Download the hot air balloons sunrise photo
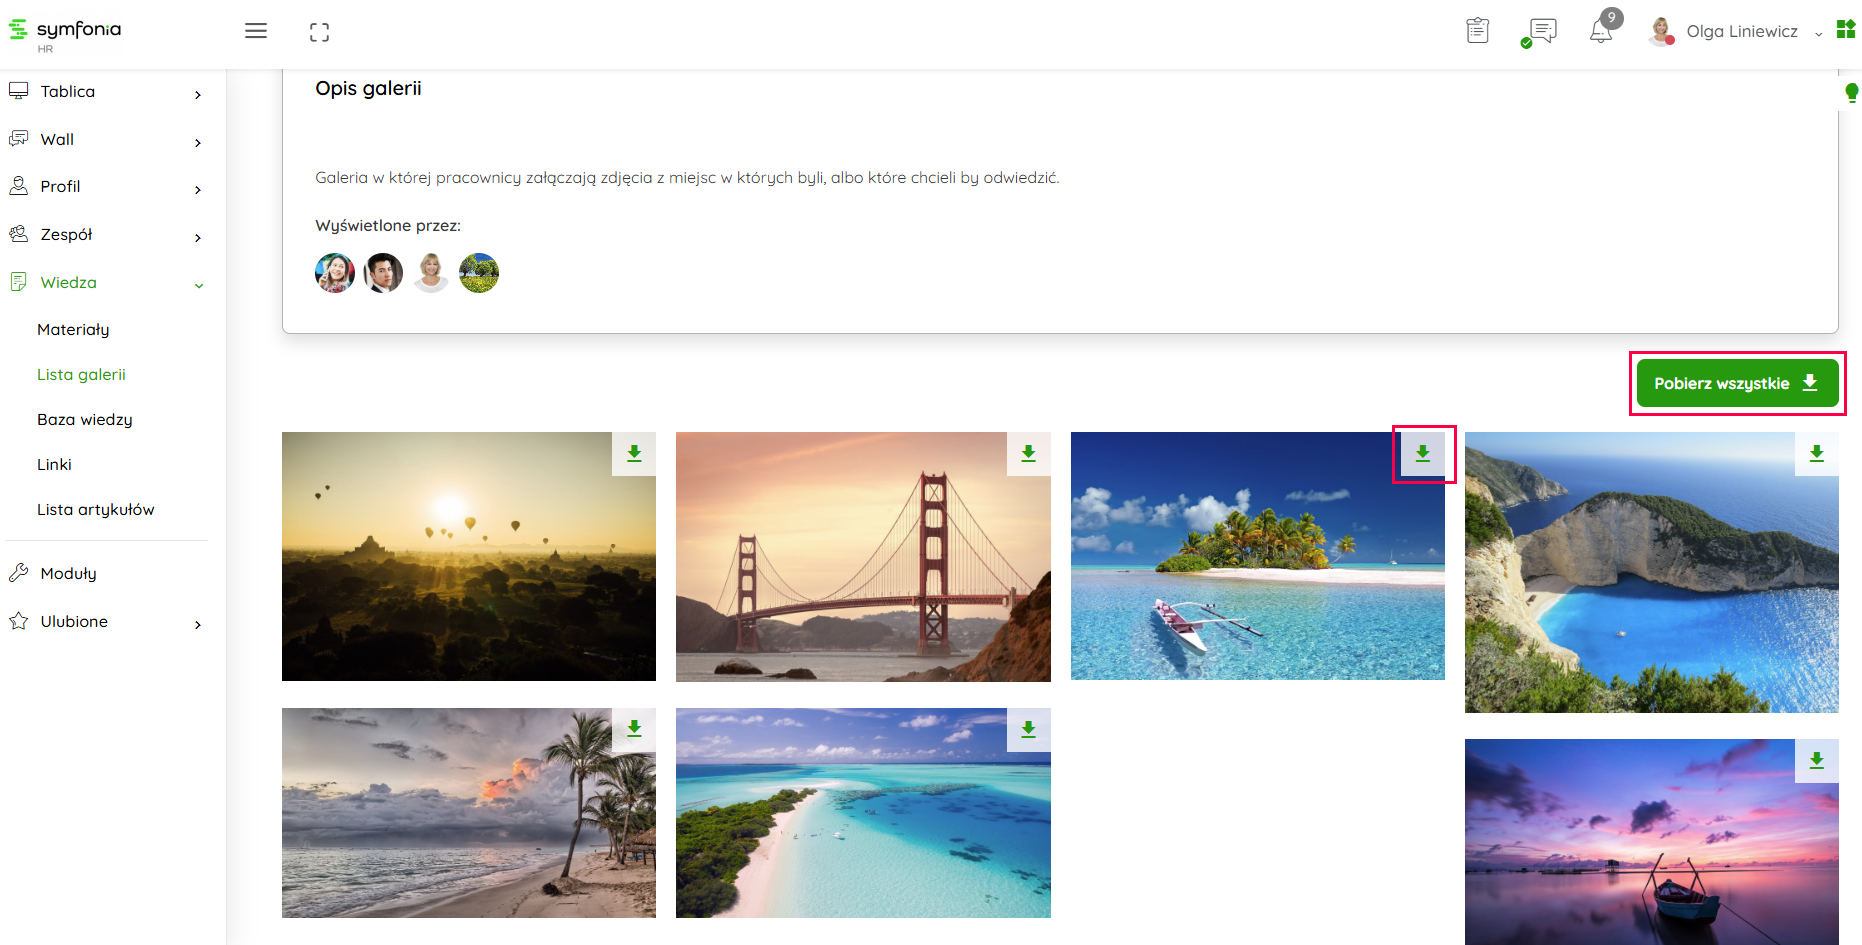The image size is (1862, 945). pyautogui.click(x=634, y=454)
